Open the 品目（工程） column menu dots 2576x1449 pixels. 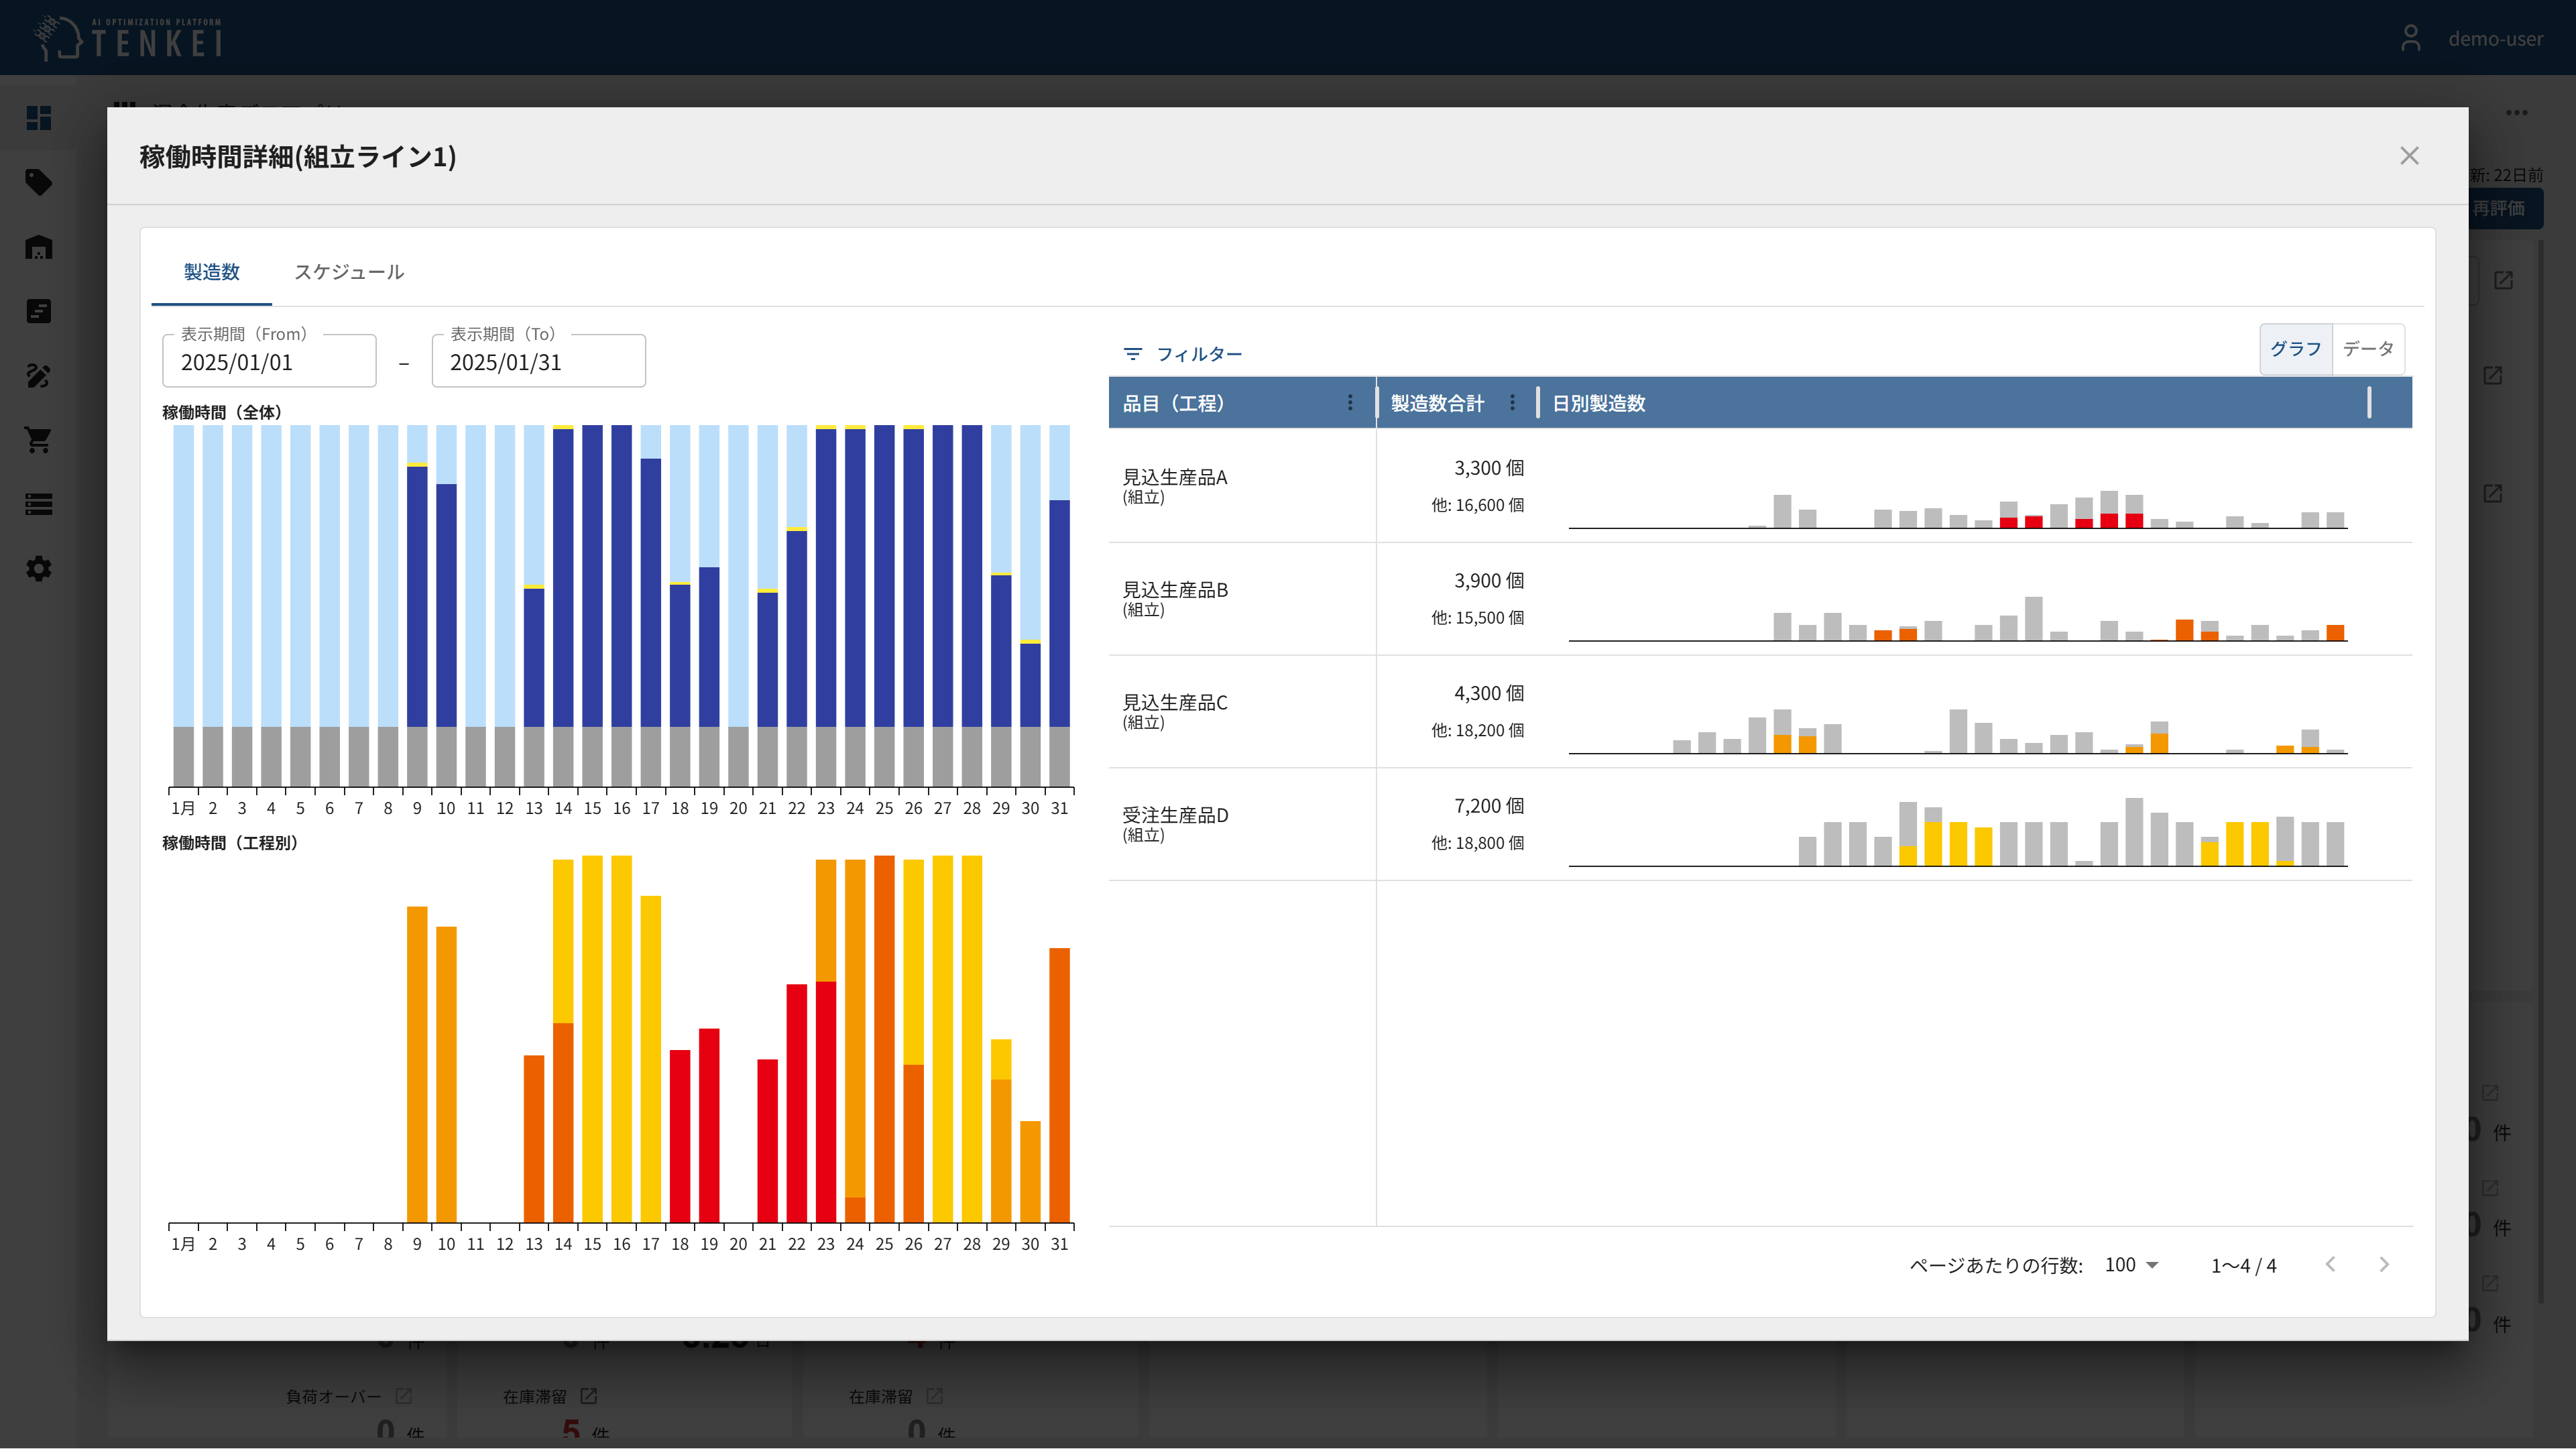click(1350, 402)
